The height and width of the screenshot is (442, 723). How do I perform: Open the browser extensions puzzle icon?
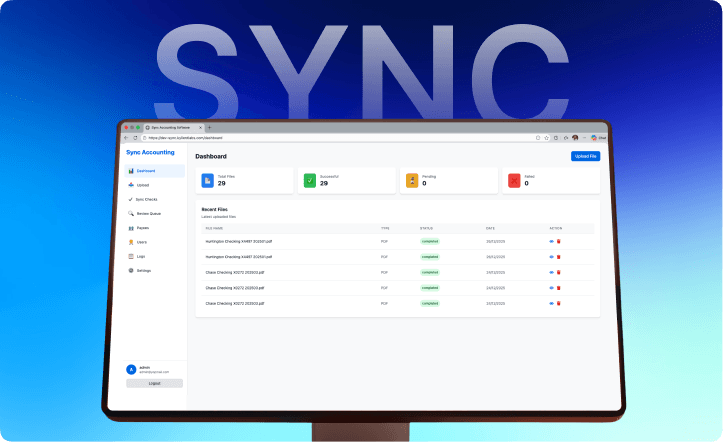click(x=566, y=138)
